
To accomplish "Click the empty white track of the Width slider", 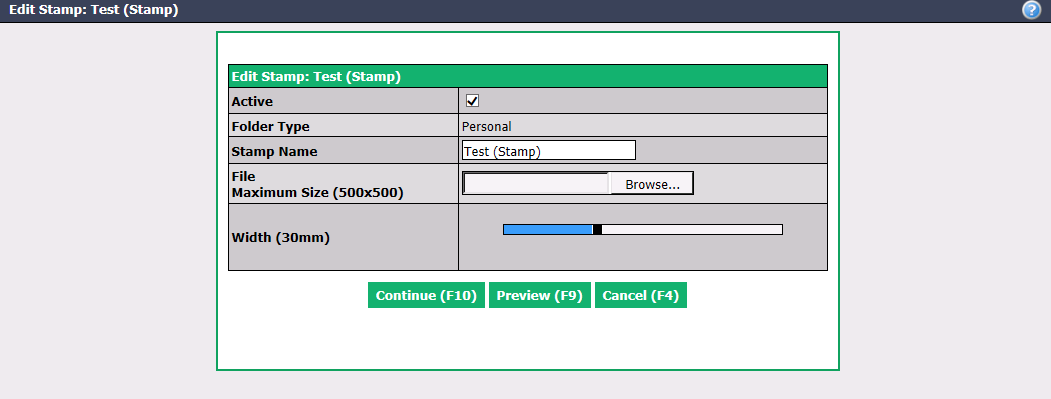I will click(x=692, y=229).
